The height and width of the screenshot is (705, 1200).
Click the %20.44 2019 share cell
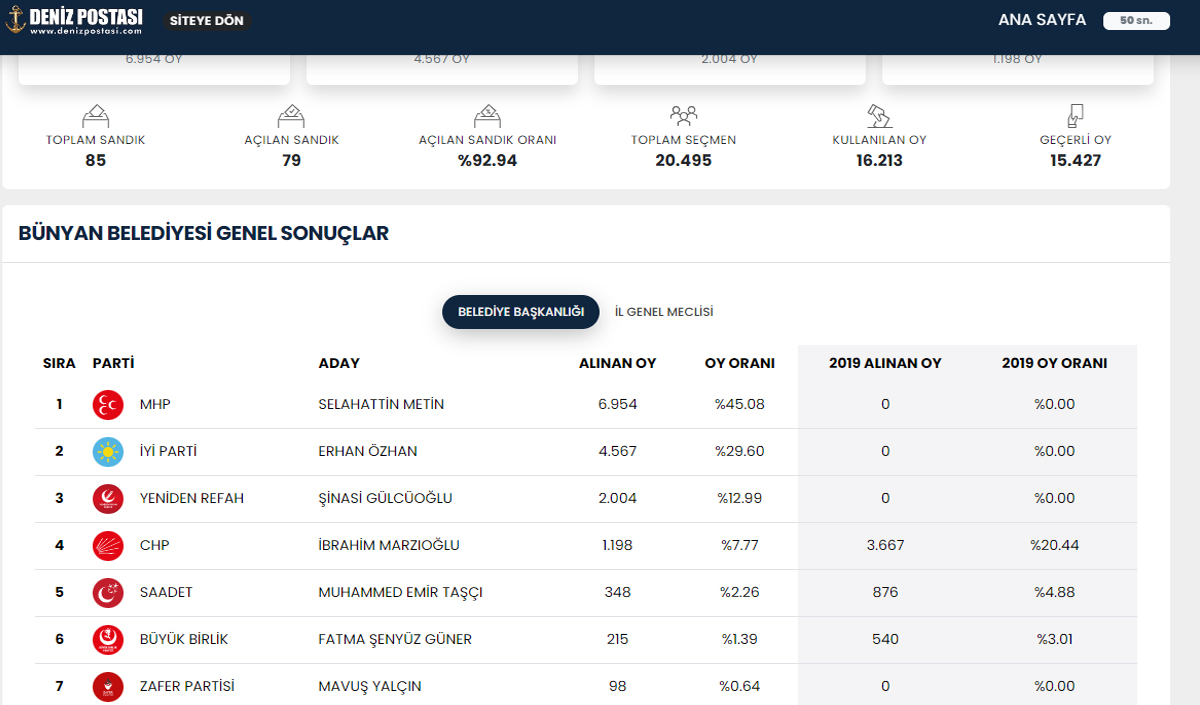[1054, 545]
